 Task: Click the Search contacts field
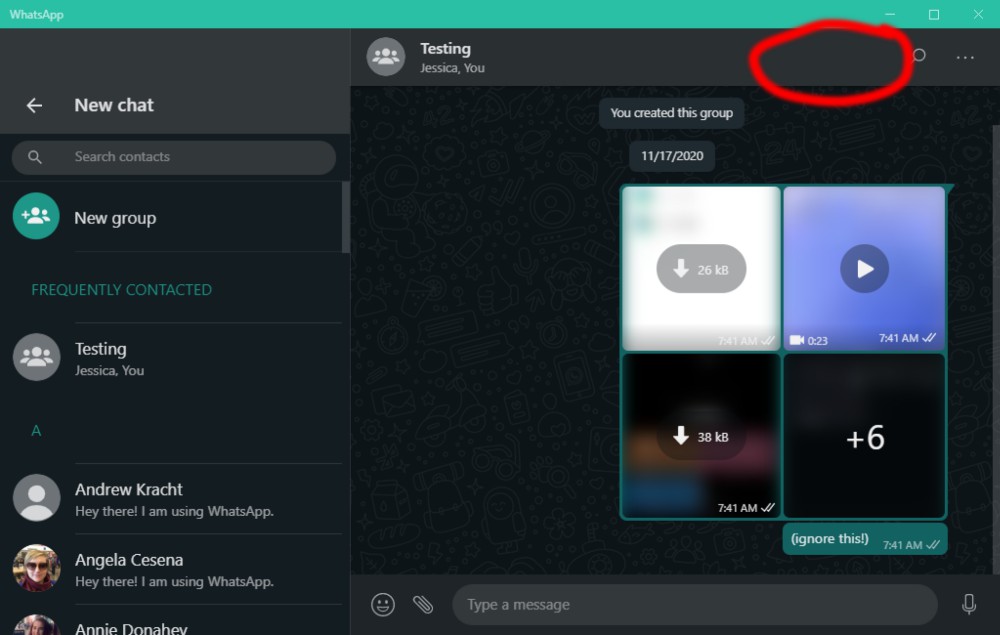[x=173, y=157]
